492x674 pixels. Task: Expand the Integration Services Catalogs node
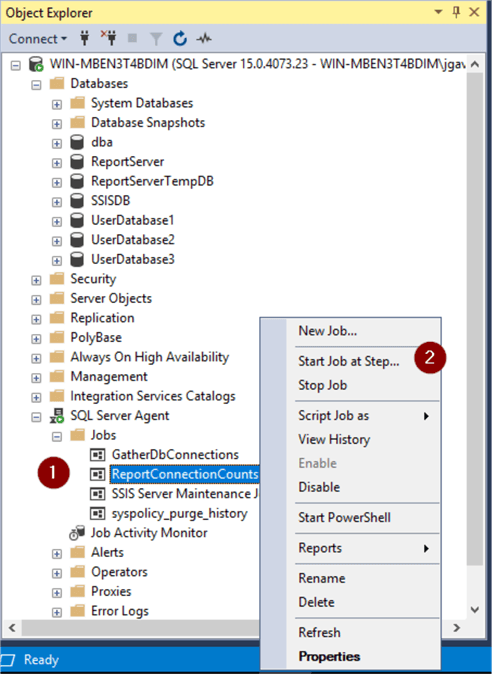[x=37, y=397]
